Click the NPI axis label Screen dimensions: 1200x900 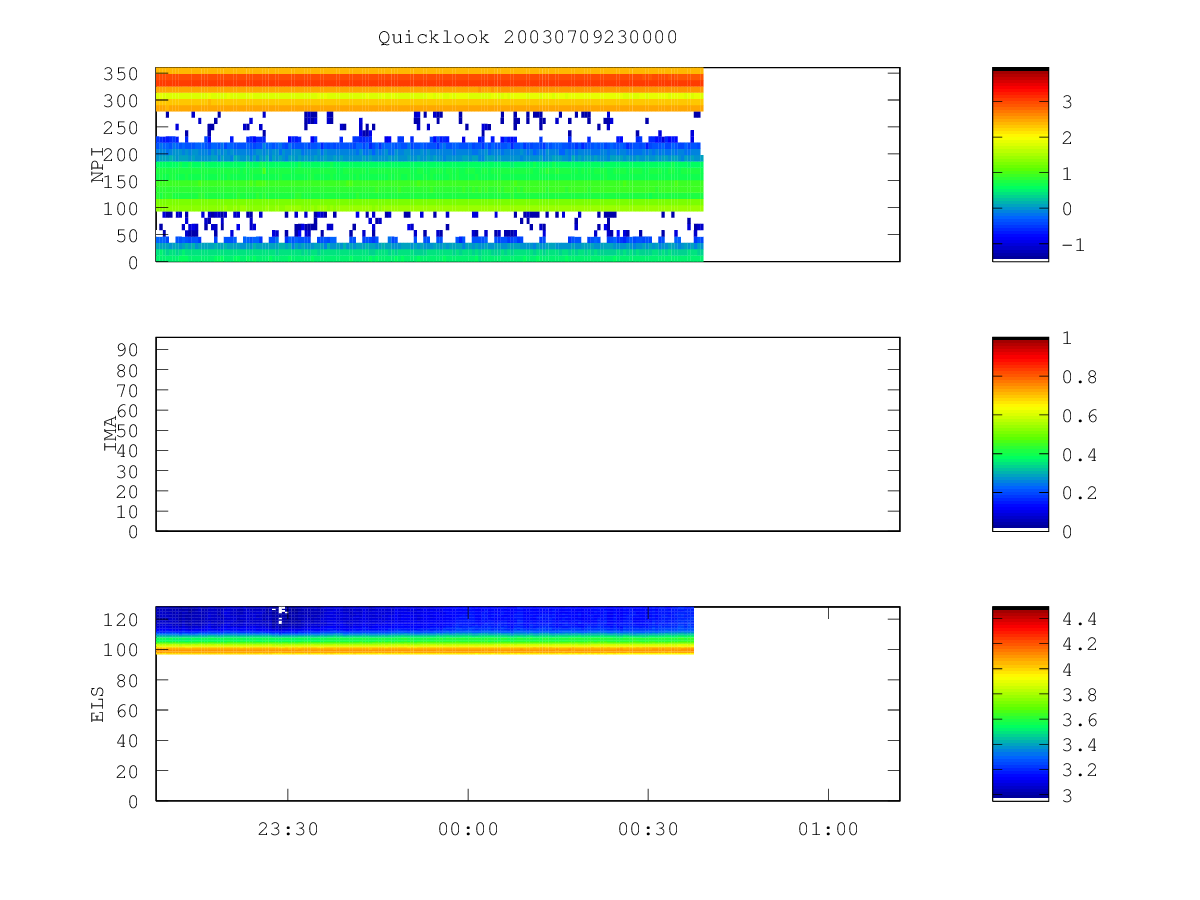[98, 165]
